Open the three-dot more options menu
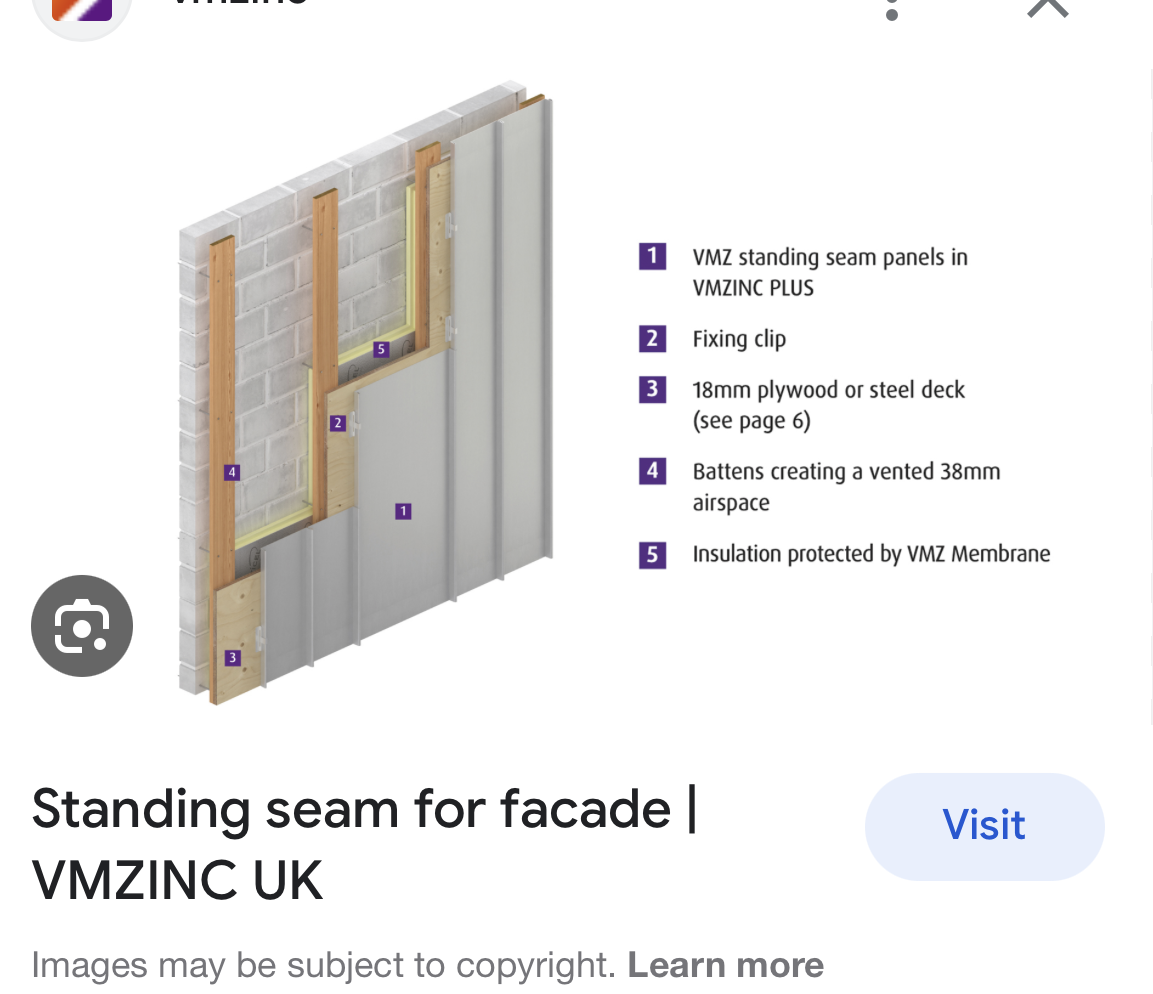This screenshot has width=1153, height=994. pyautogui.click(x=892, y=8)
